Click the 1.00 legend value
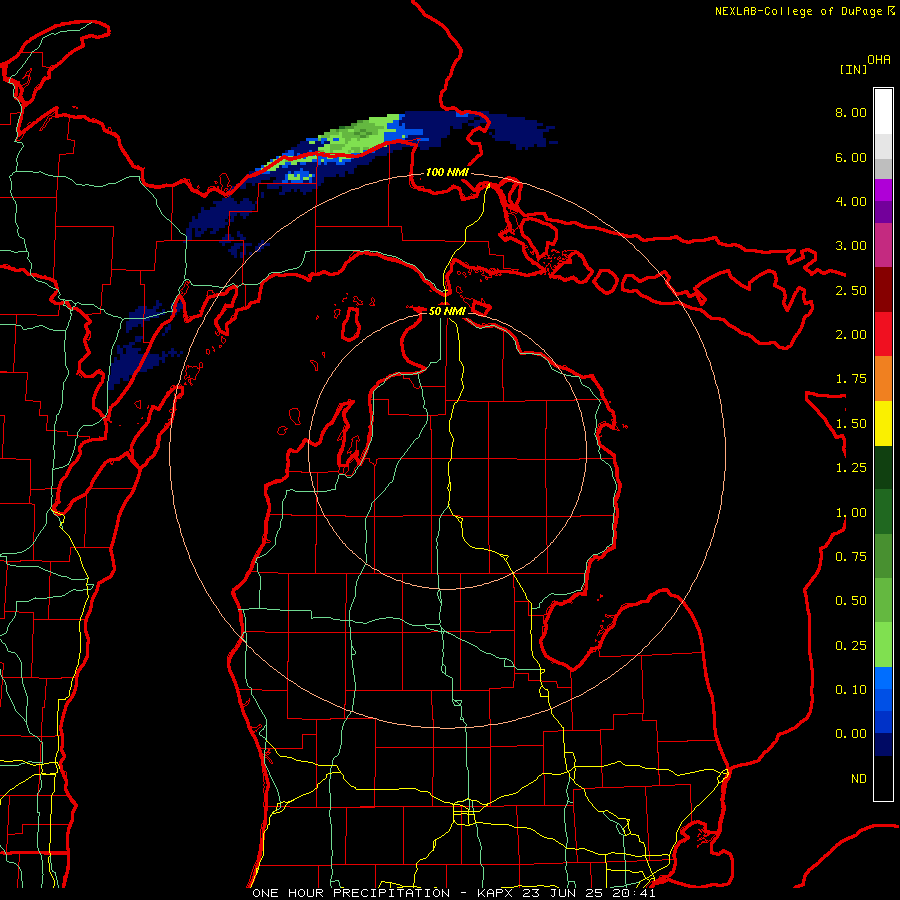This screenshot has height=900, width=900. point(851,513)
